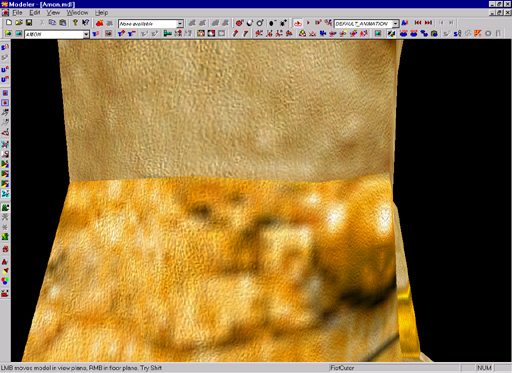Expand the AMON model dropdown

tap(86, 34)
